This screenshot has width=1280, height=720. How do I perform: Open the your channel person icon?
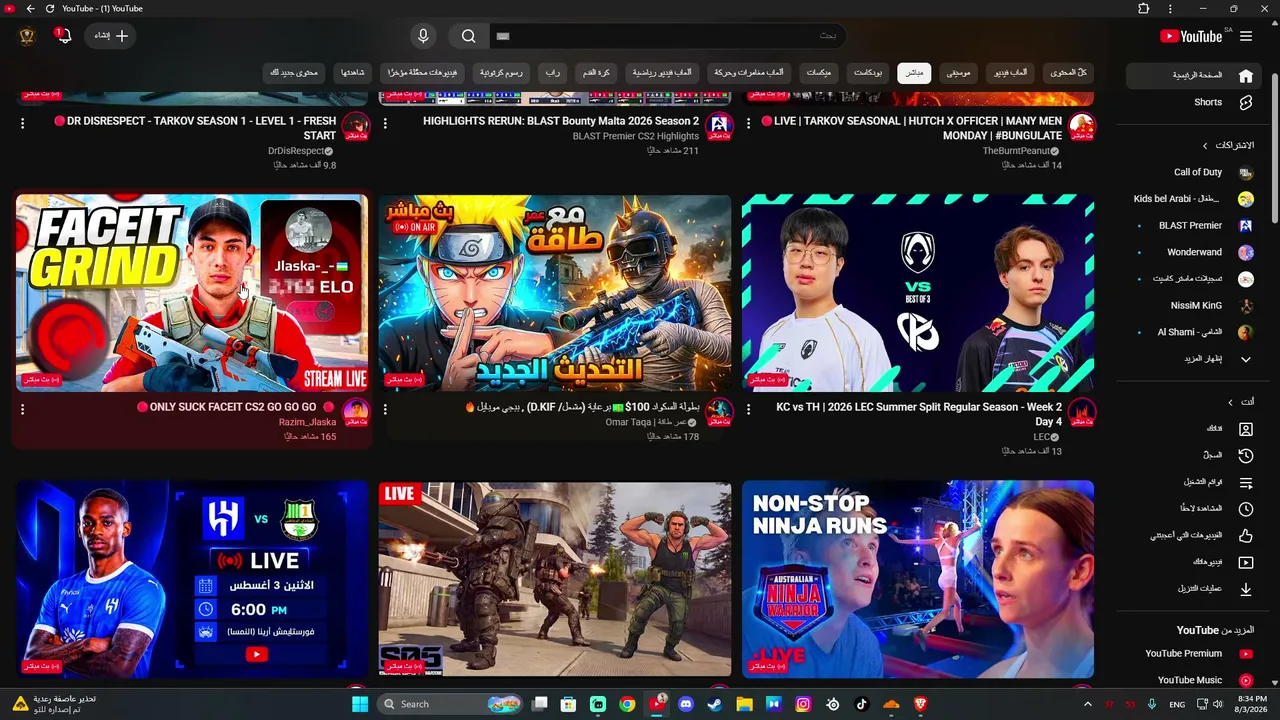(x=1246, y=429)
